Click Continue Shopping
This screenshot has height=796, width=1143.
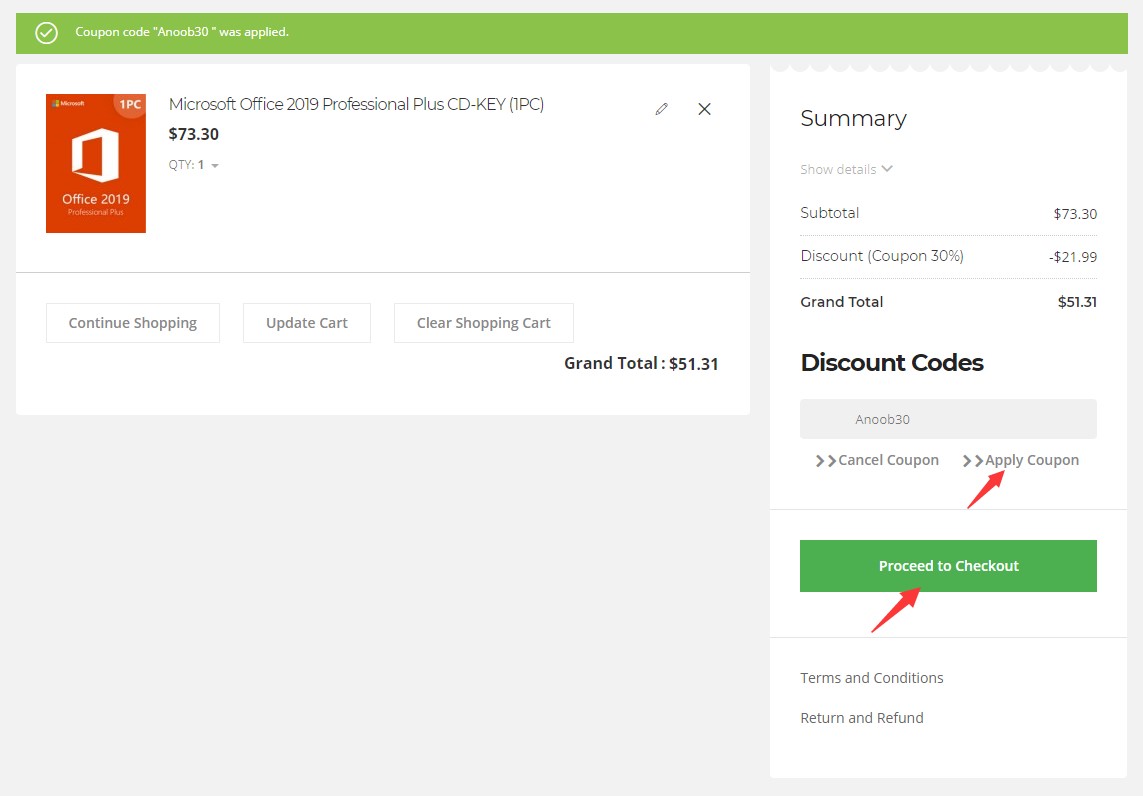coord(132,322)
